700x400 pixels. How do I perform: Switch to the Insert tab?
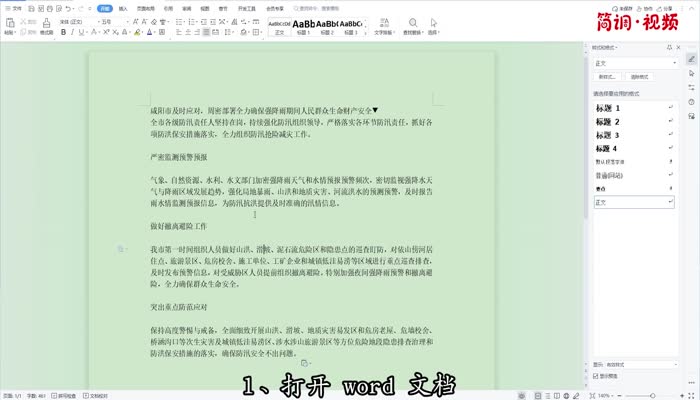pyautogui.click(x=123, y=8)
